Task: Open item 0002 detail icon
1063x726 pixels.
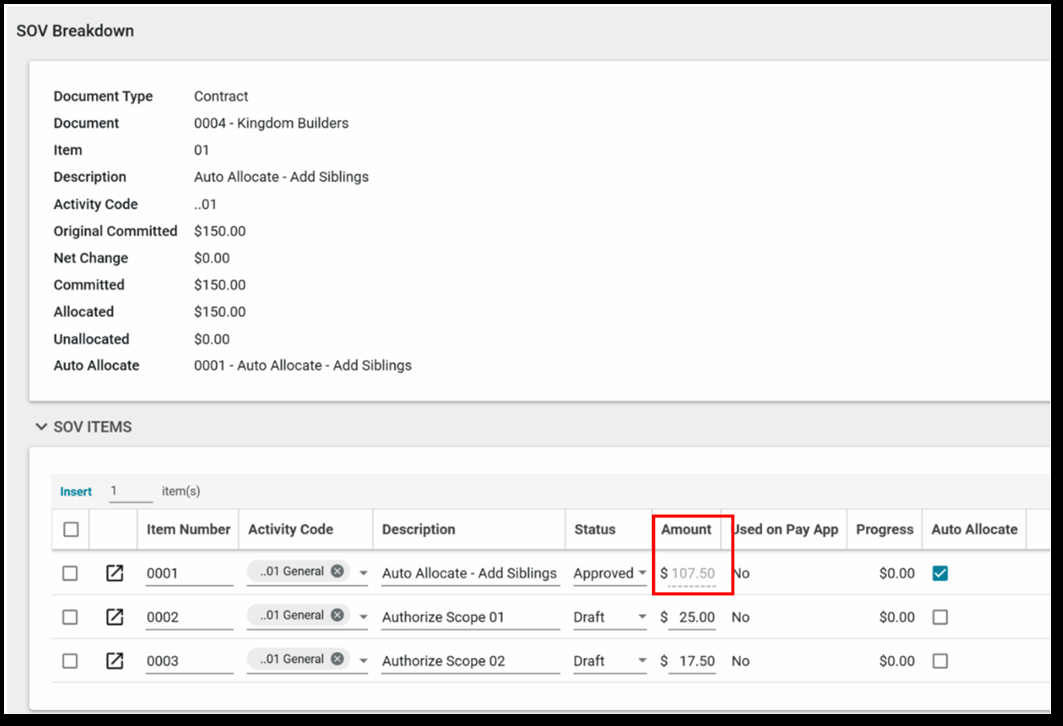Action: 115,618
